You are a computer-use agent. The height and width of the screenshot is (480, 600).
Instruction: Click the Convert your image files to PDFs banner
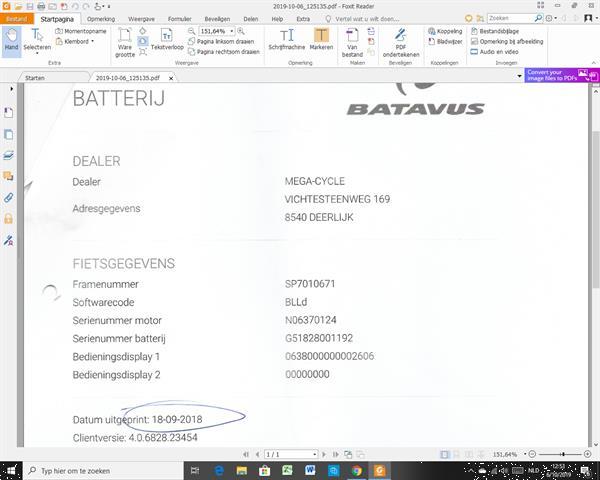[x=561, y=75]
